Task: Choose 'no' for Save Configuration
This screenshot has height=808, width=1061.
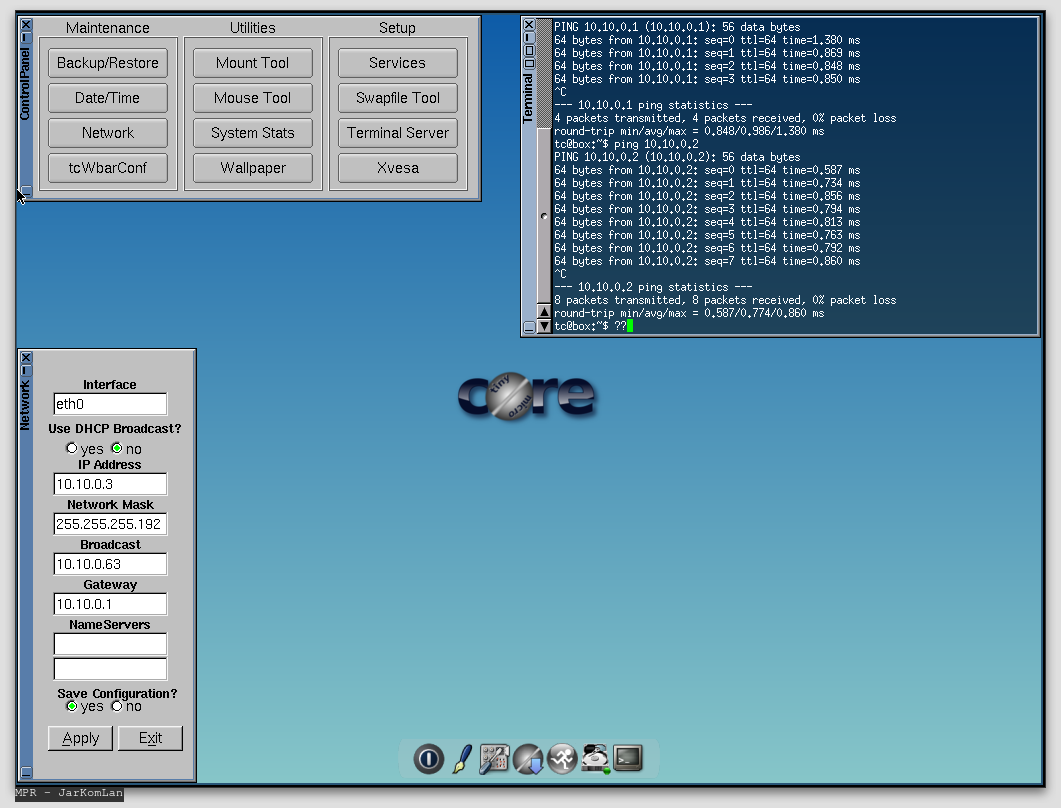Action: coord(117,706)
